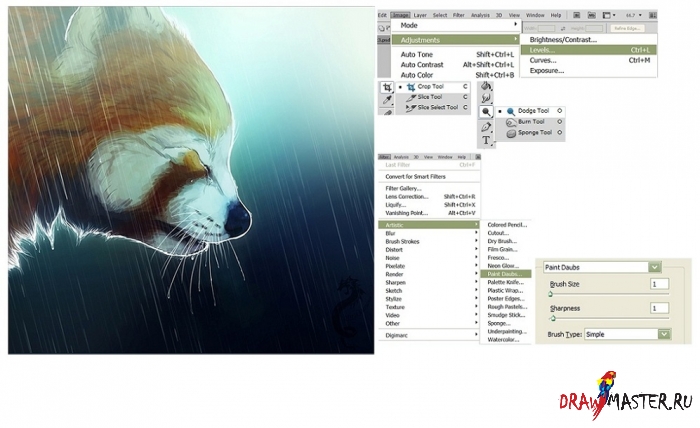Image resolution: width=700 pixels, height=428 pixels.
Task: Choose Slice Tool from the flyout list
Action: (x=433, y=97)
